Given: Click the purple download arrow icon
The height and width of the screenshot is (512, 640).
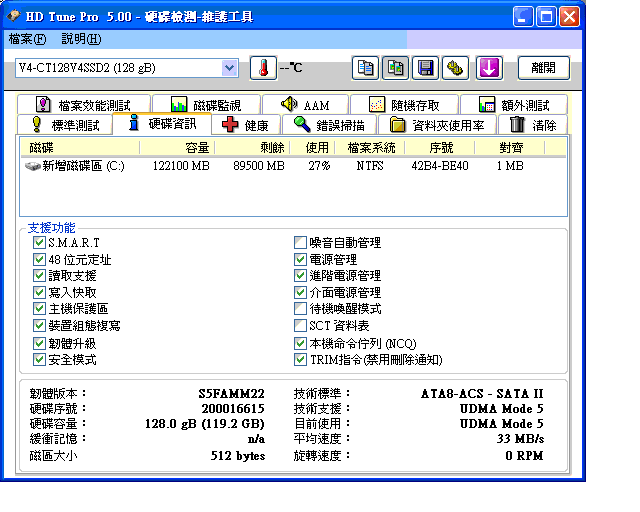Looking at the screenshot, I should (489, 68).
